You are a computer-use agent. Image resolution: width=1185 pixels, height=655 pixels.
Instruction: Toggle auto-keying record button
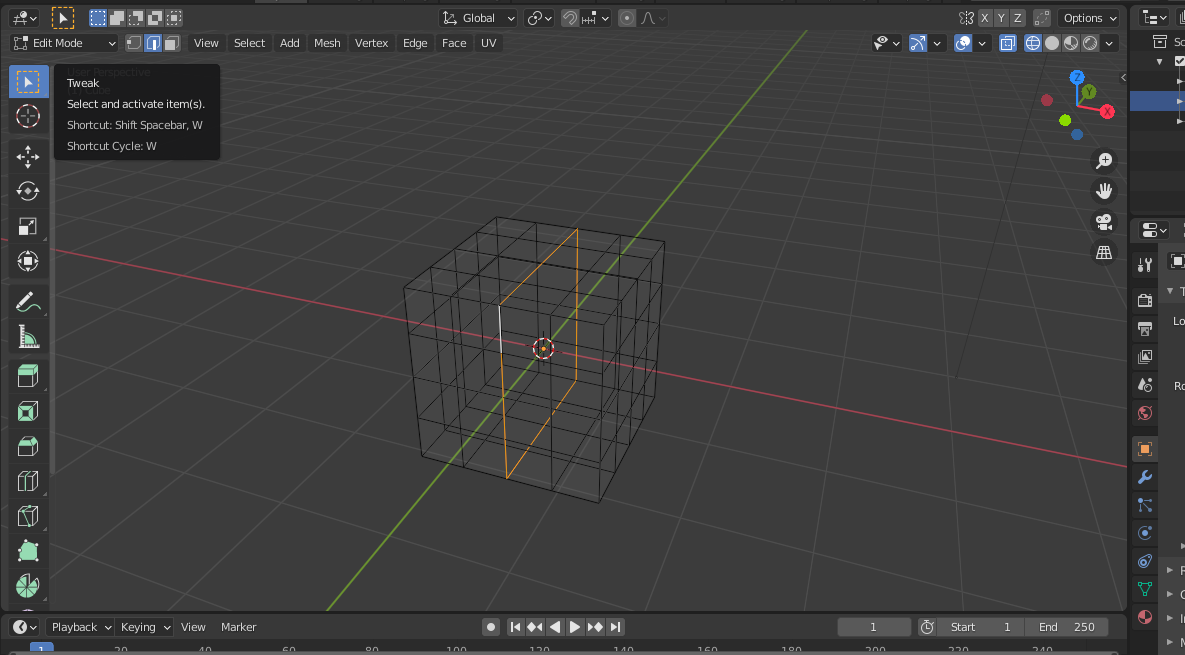(x=490, y=627)
